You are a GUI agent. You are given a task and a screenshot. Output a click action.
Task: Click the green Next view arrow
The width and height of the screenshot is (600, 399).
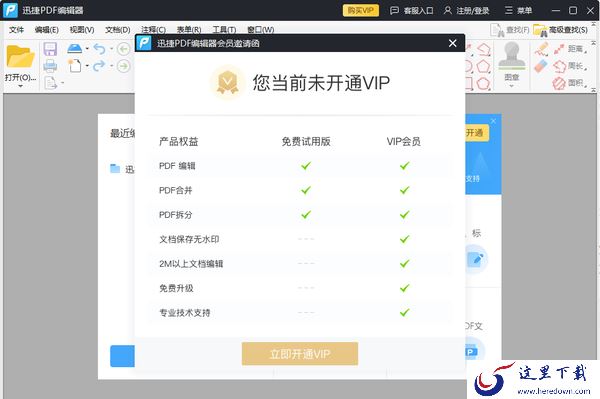123,66
